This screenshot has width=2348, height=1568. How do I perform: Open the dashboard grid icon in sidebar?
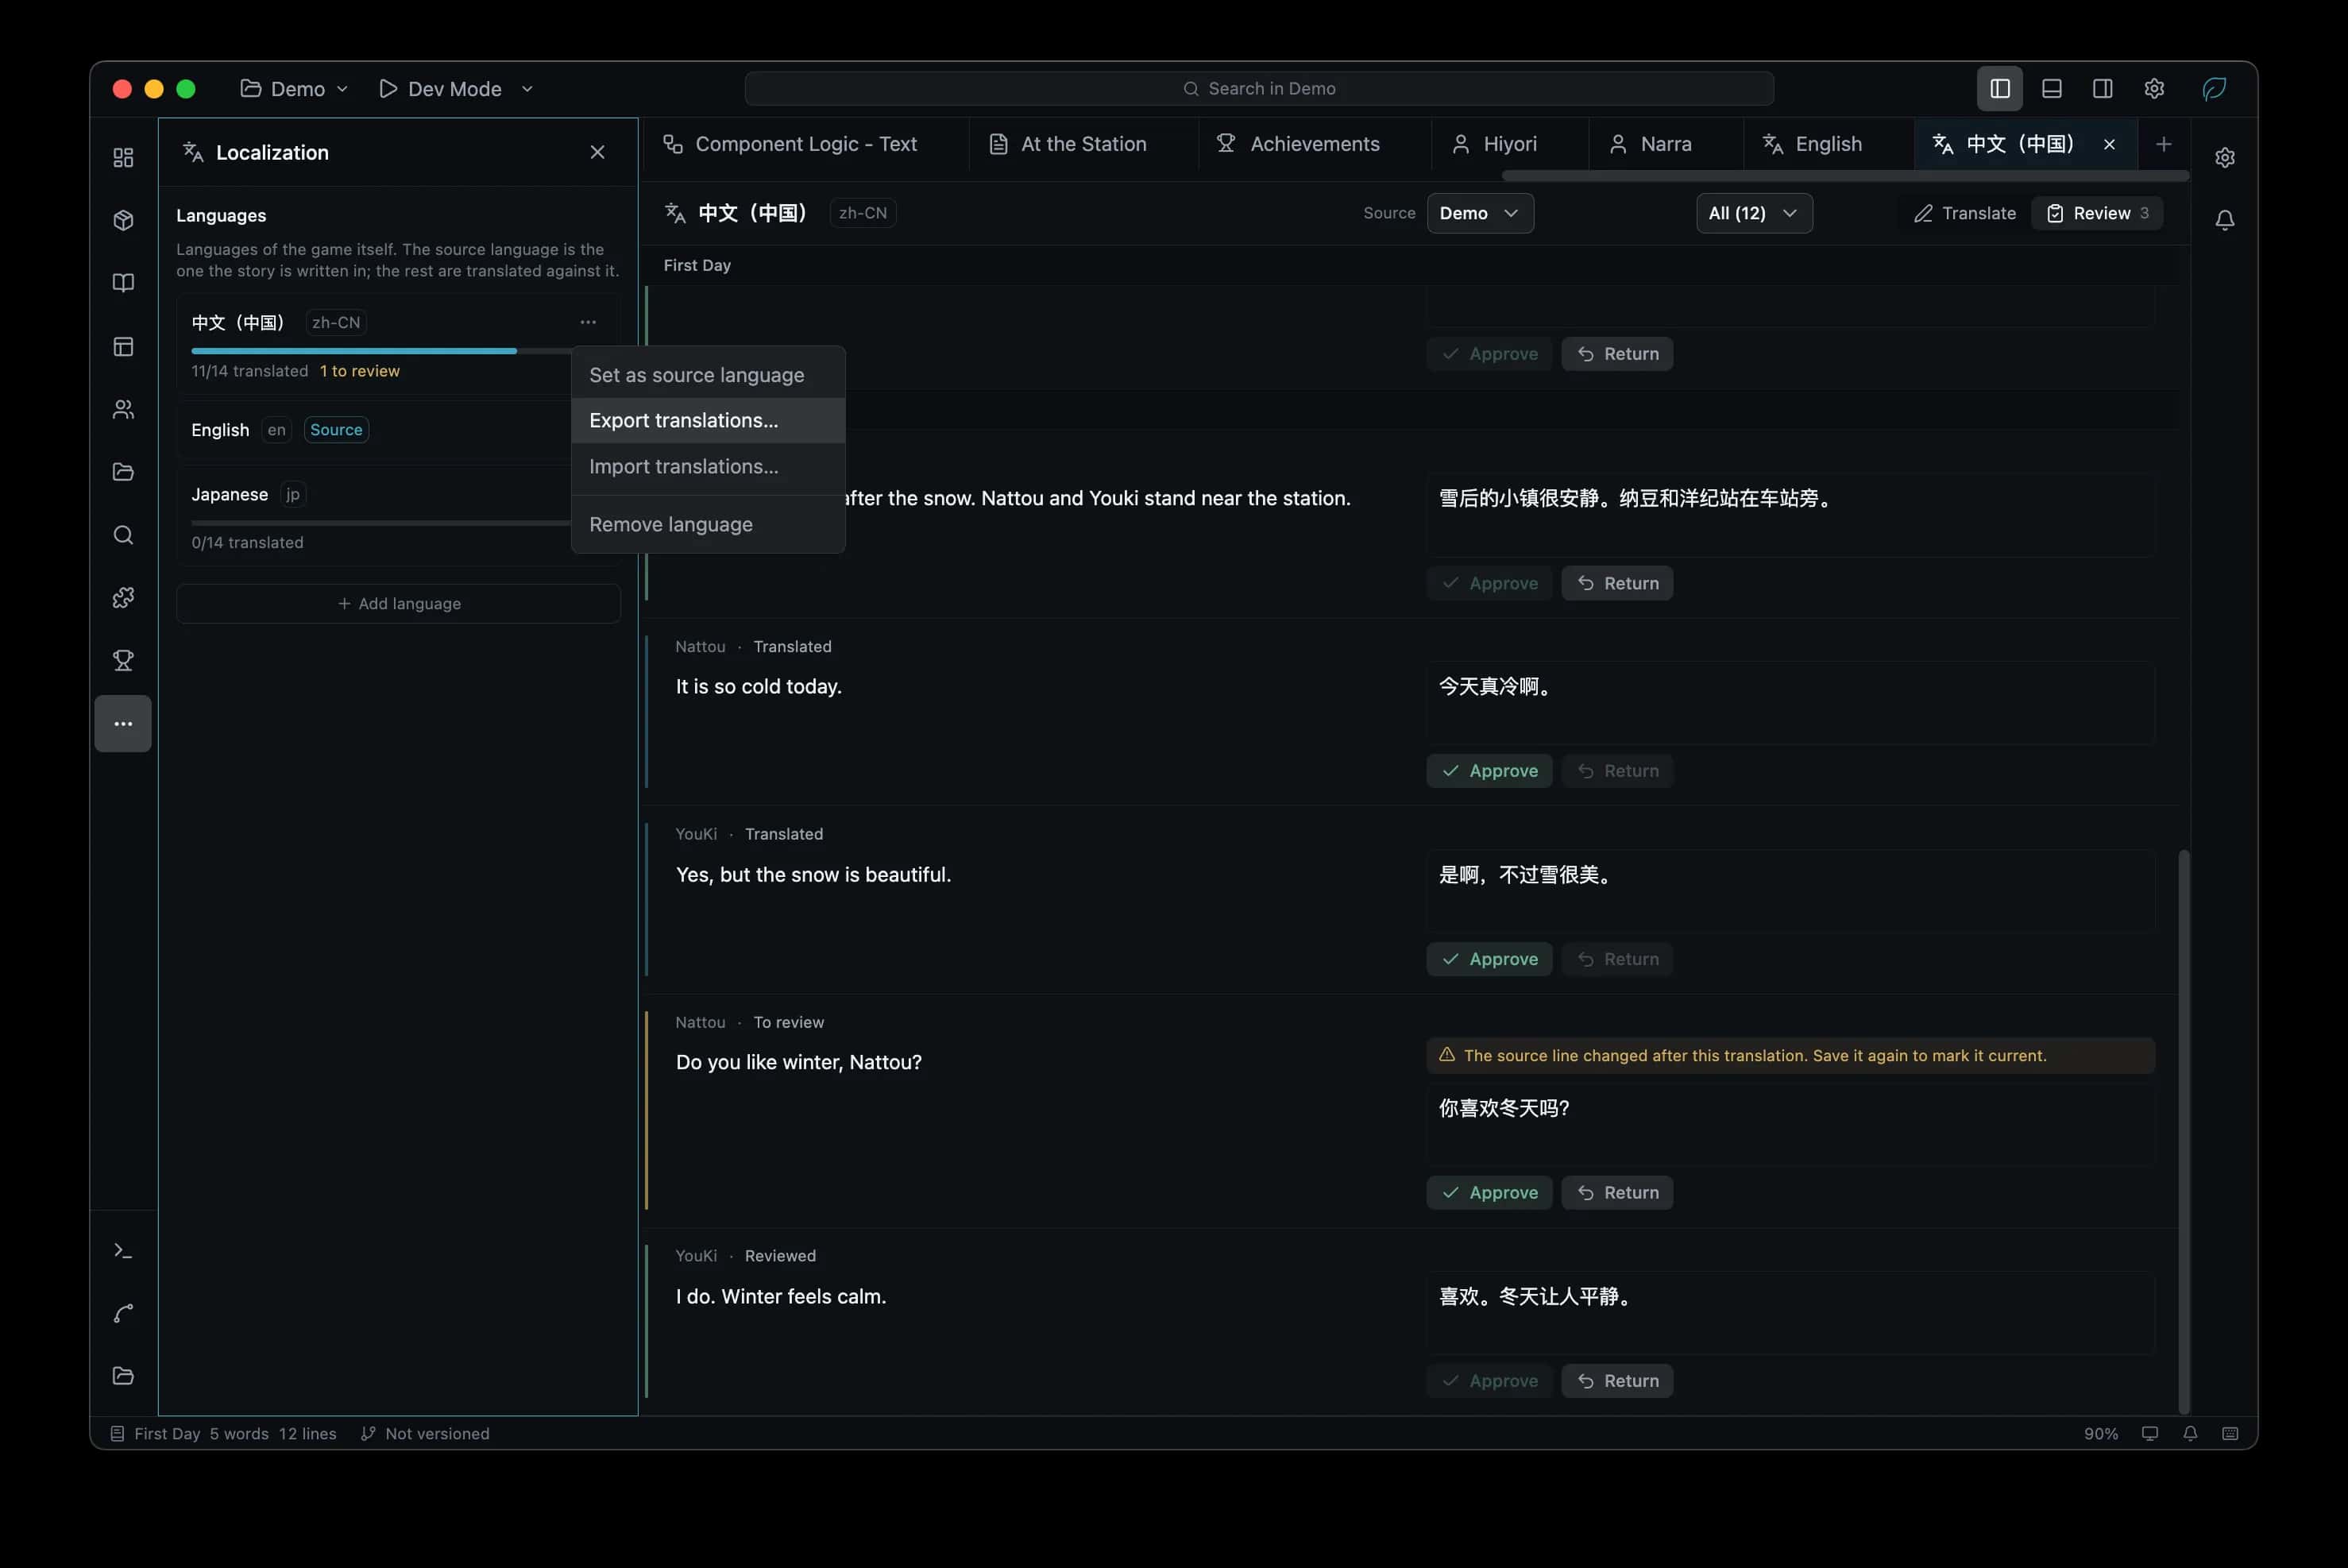click(x=123, y=157)
